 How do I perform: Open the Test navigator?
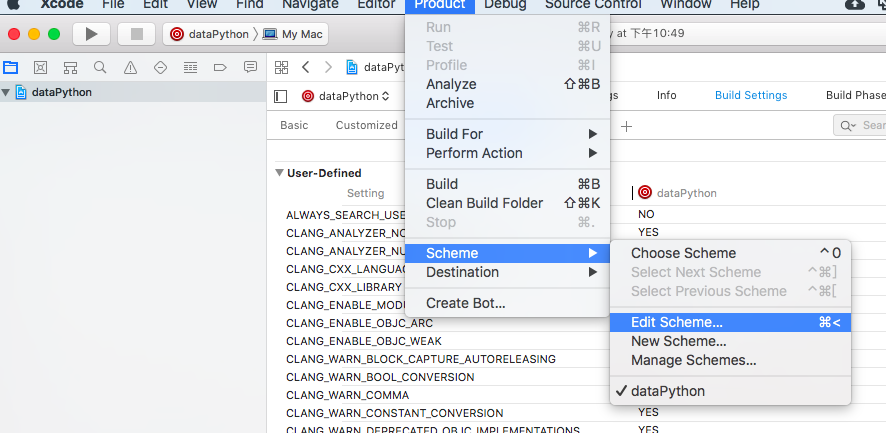[x=160, y=68]
